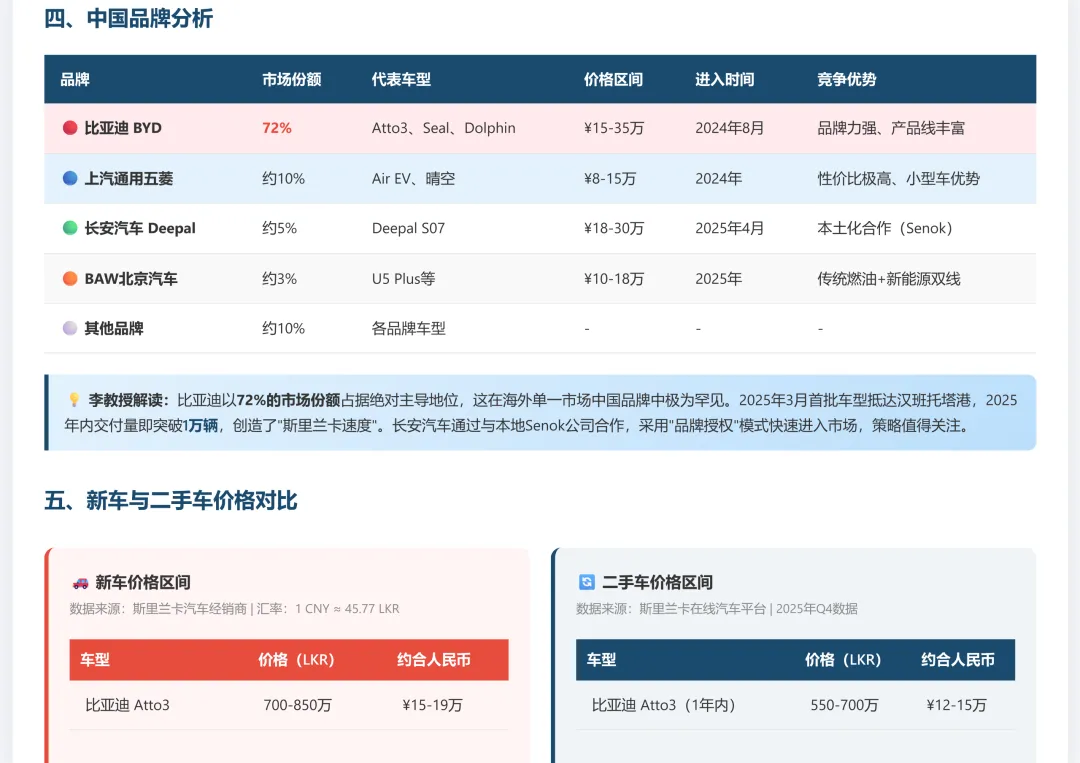The height and width of the screenshot is (763, 1080).
Task: Click the 2024年8月 entry date cell
Action: click(x=729, y=128)
